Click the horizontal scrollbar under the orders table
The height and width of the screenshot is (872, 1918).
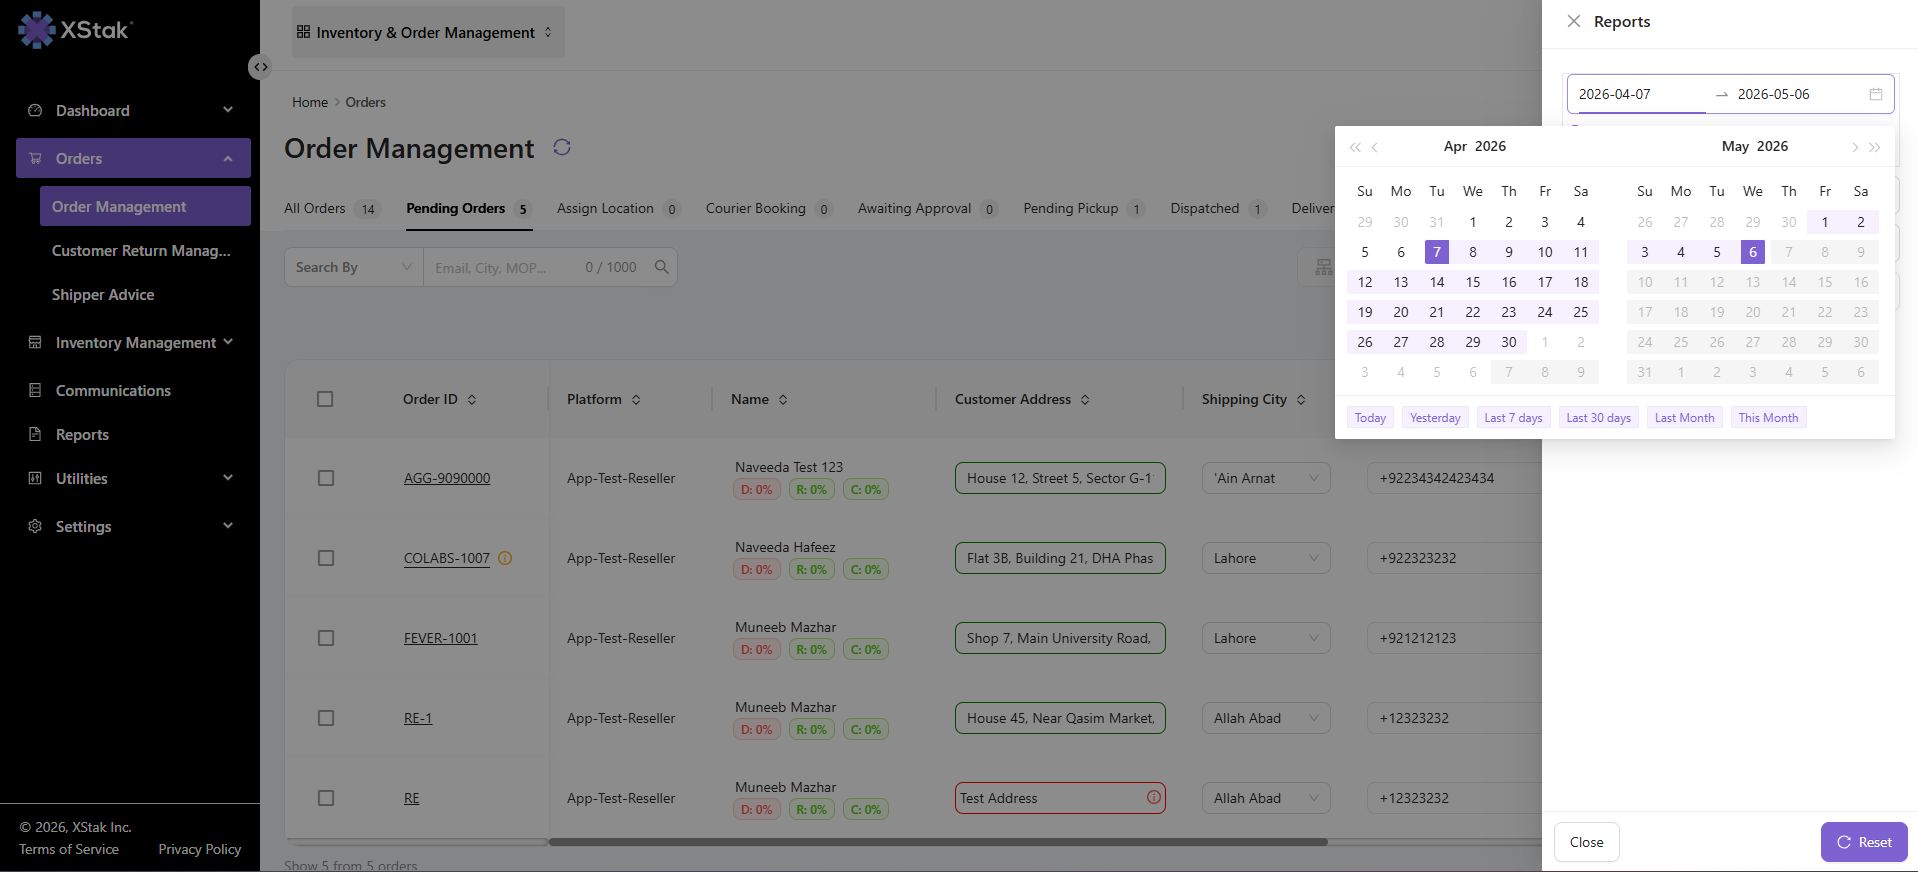(938, 842)
